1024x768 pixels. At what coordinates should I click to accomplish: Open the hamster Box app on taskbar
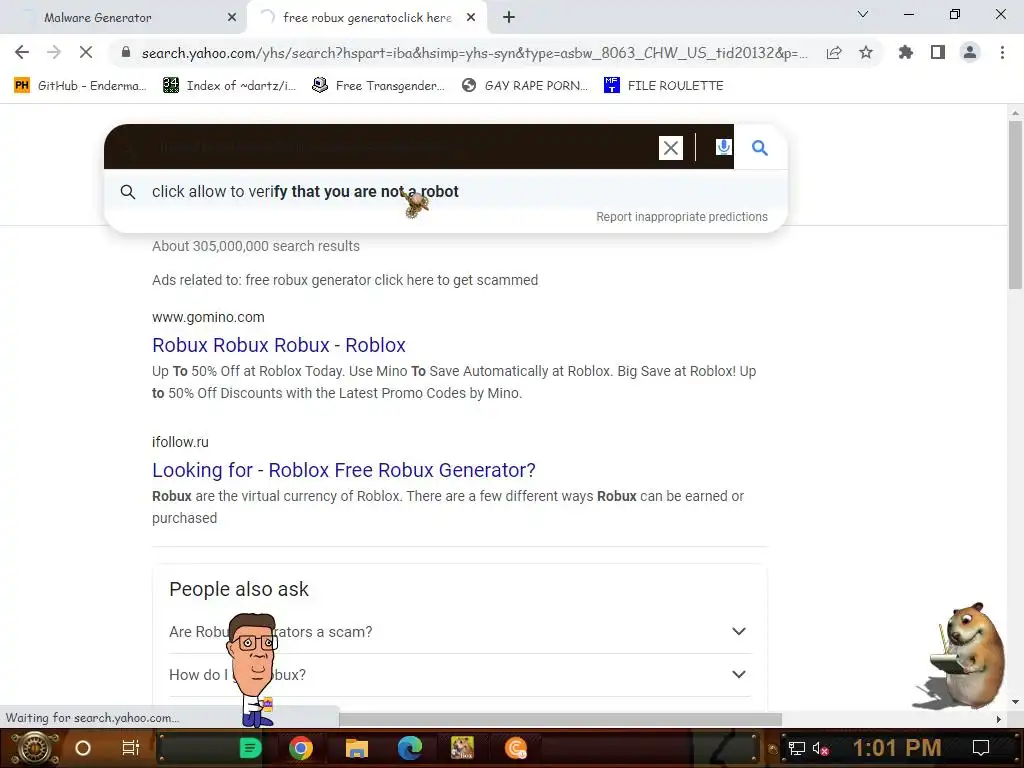click(462, 748)
